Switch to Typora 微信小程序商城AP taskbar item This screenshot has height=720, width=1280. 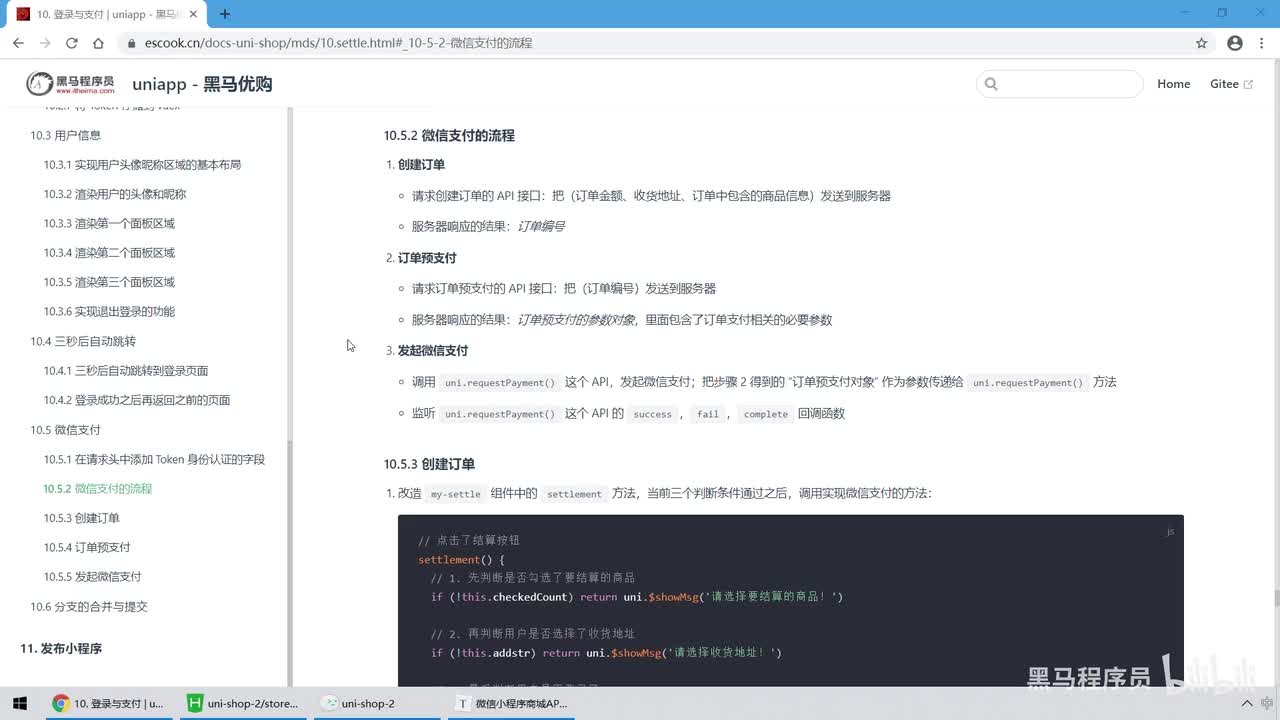510,703
